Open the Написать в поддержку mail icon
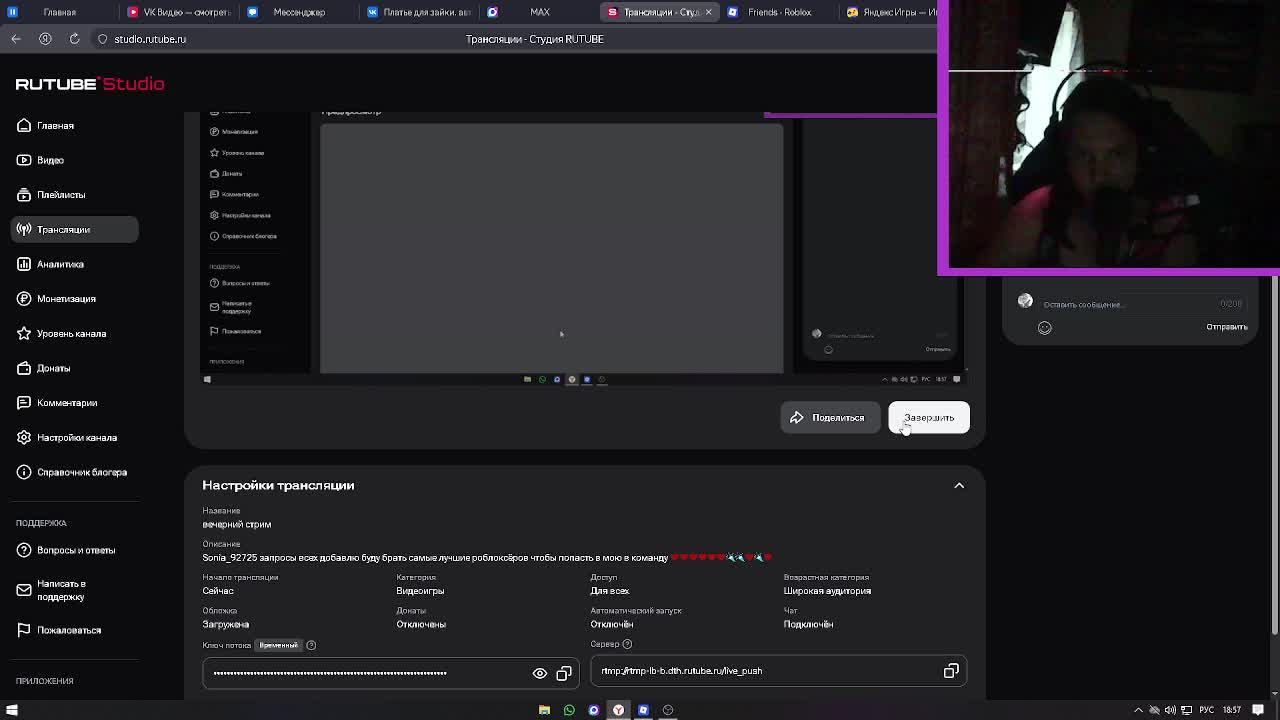1280x720 pixels. tap(24, 590)
